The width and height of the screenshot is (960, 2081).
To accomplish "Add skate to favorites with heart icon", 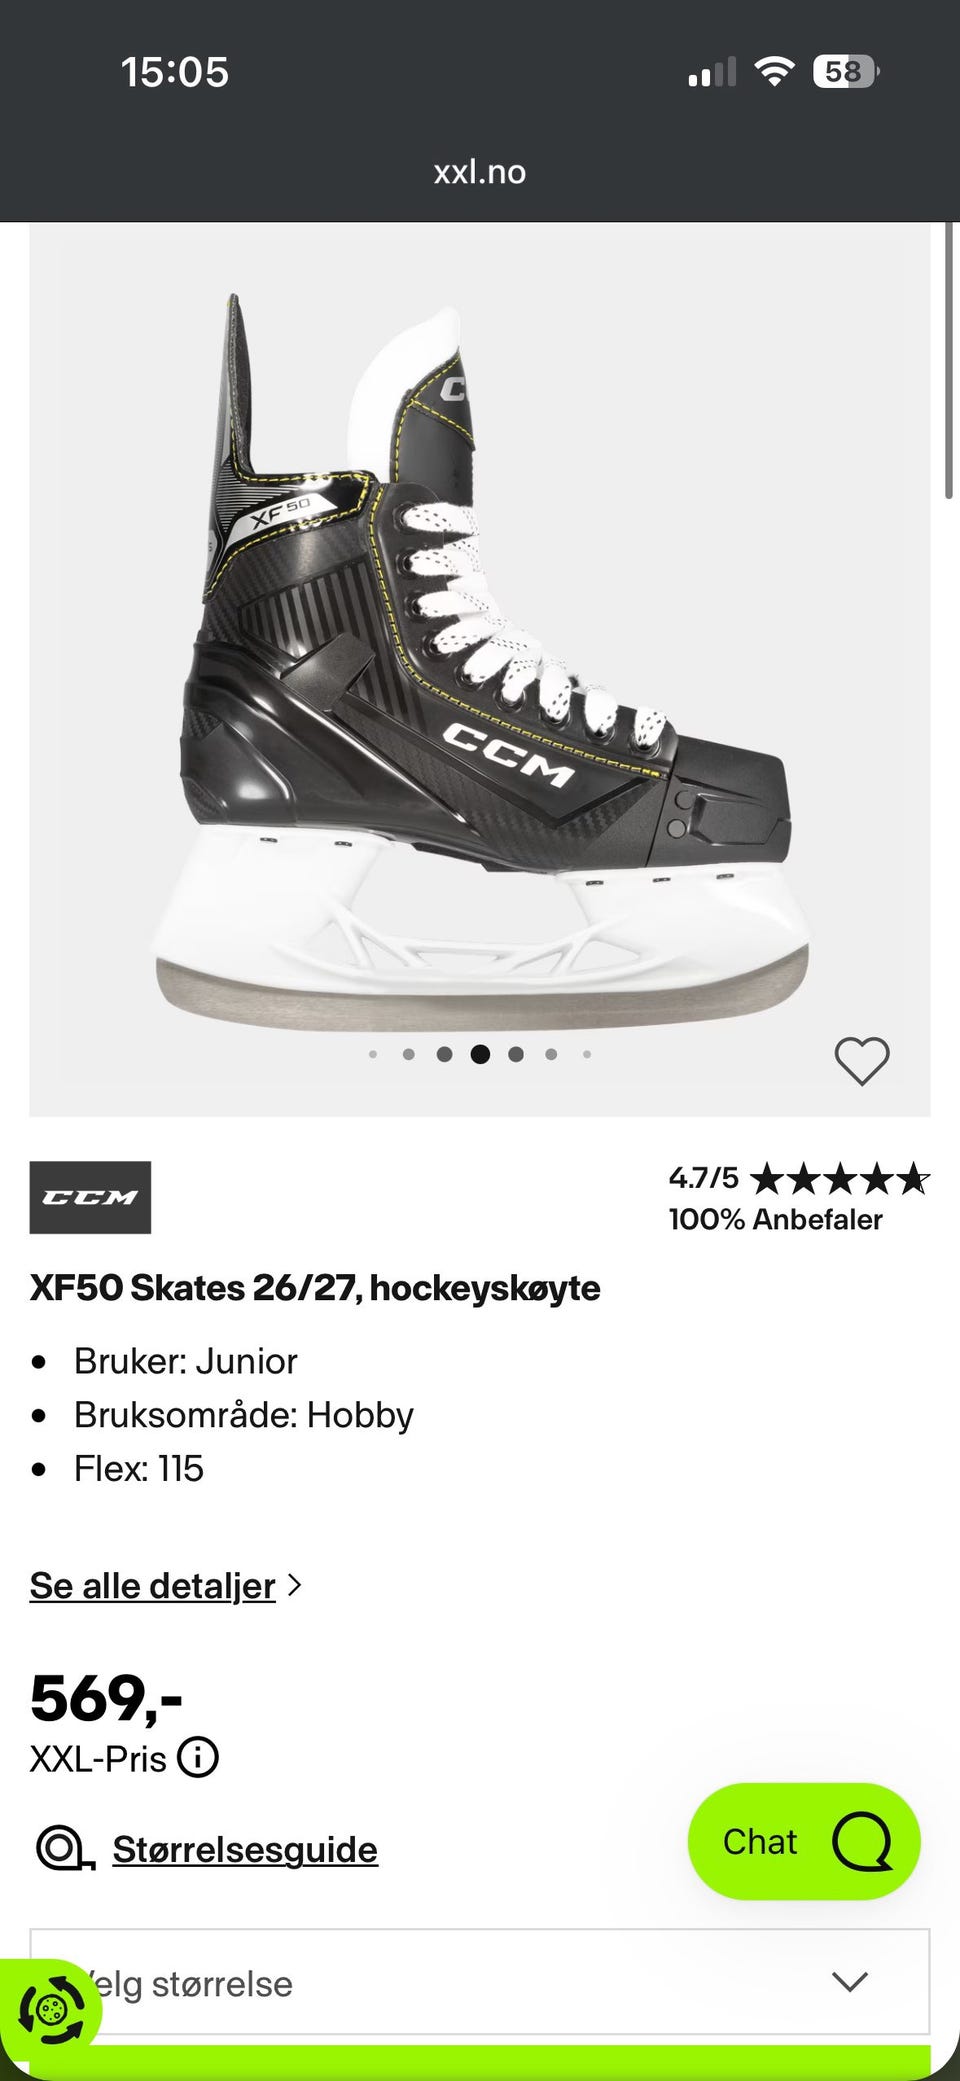I will pos(862,1060).
